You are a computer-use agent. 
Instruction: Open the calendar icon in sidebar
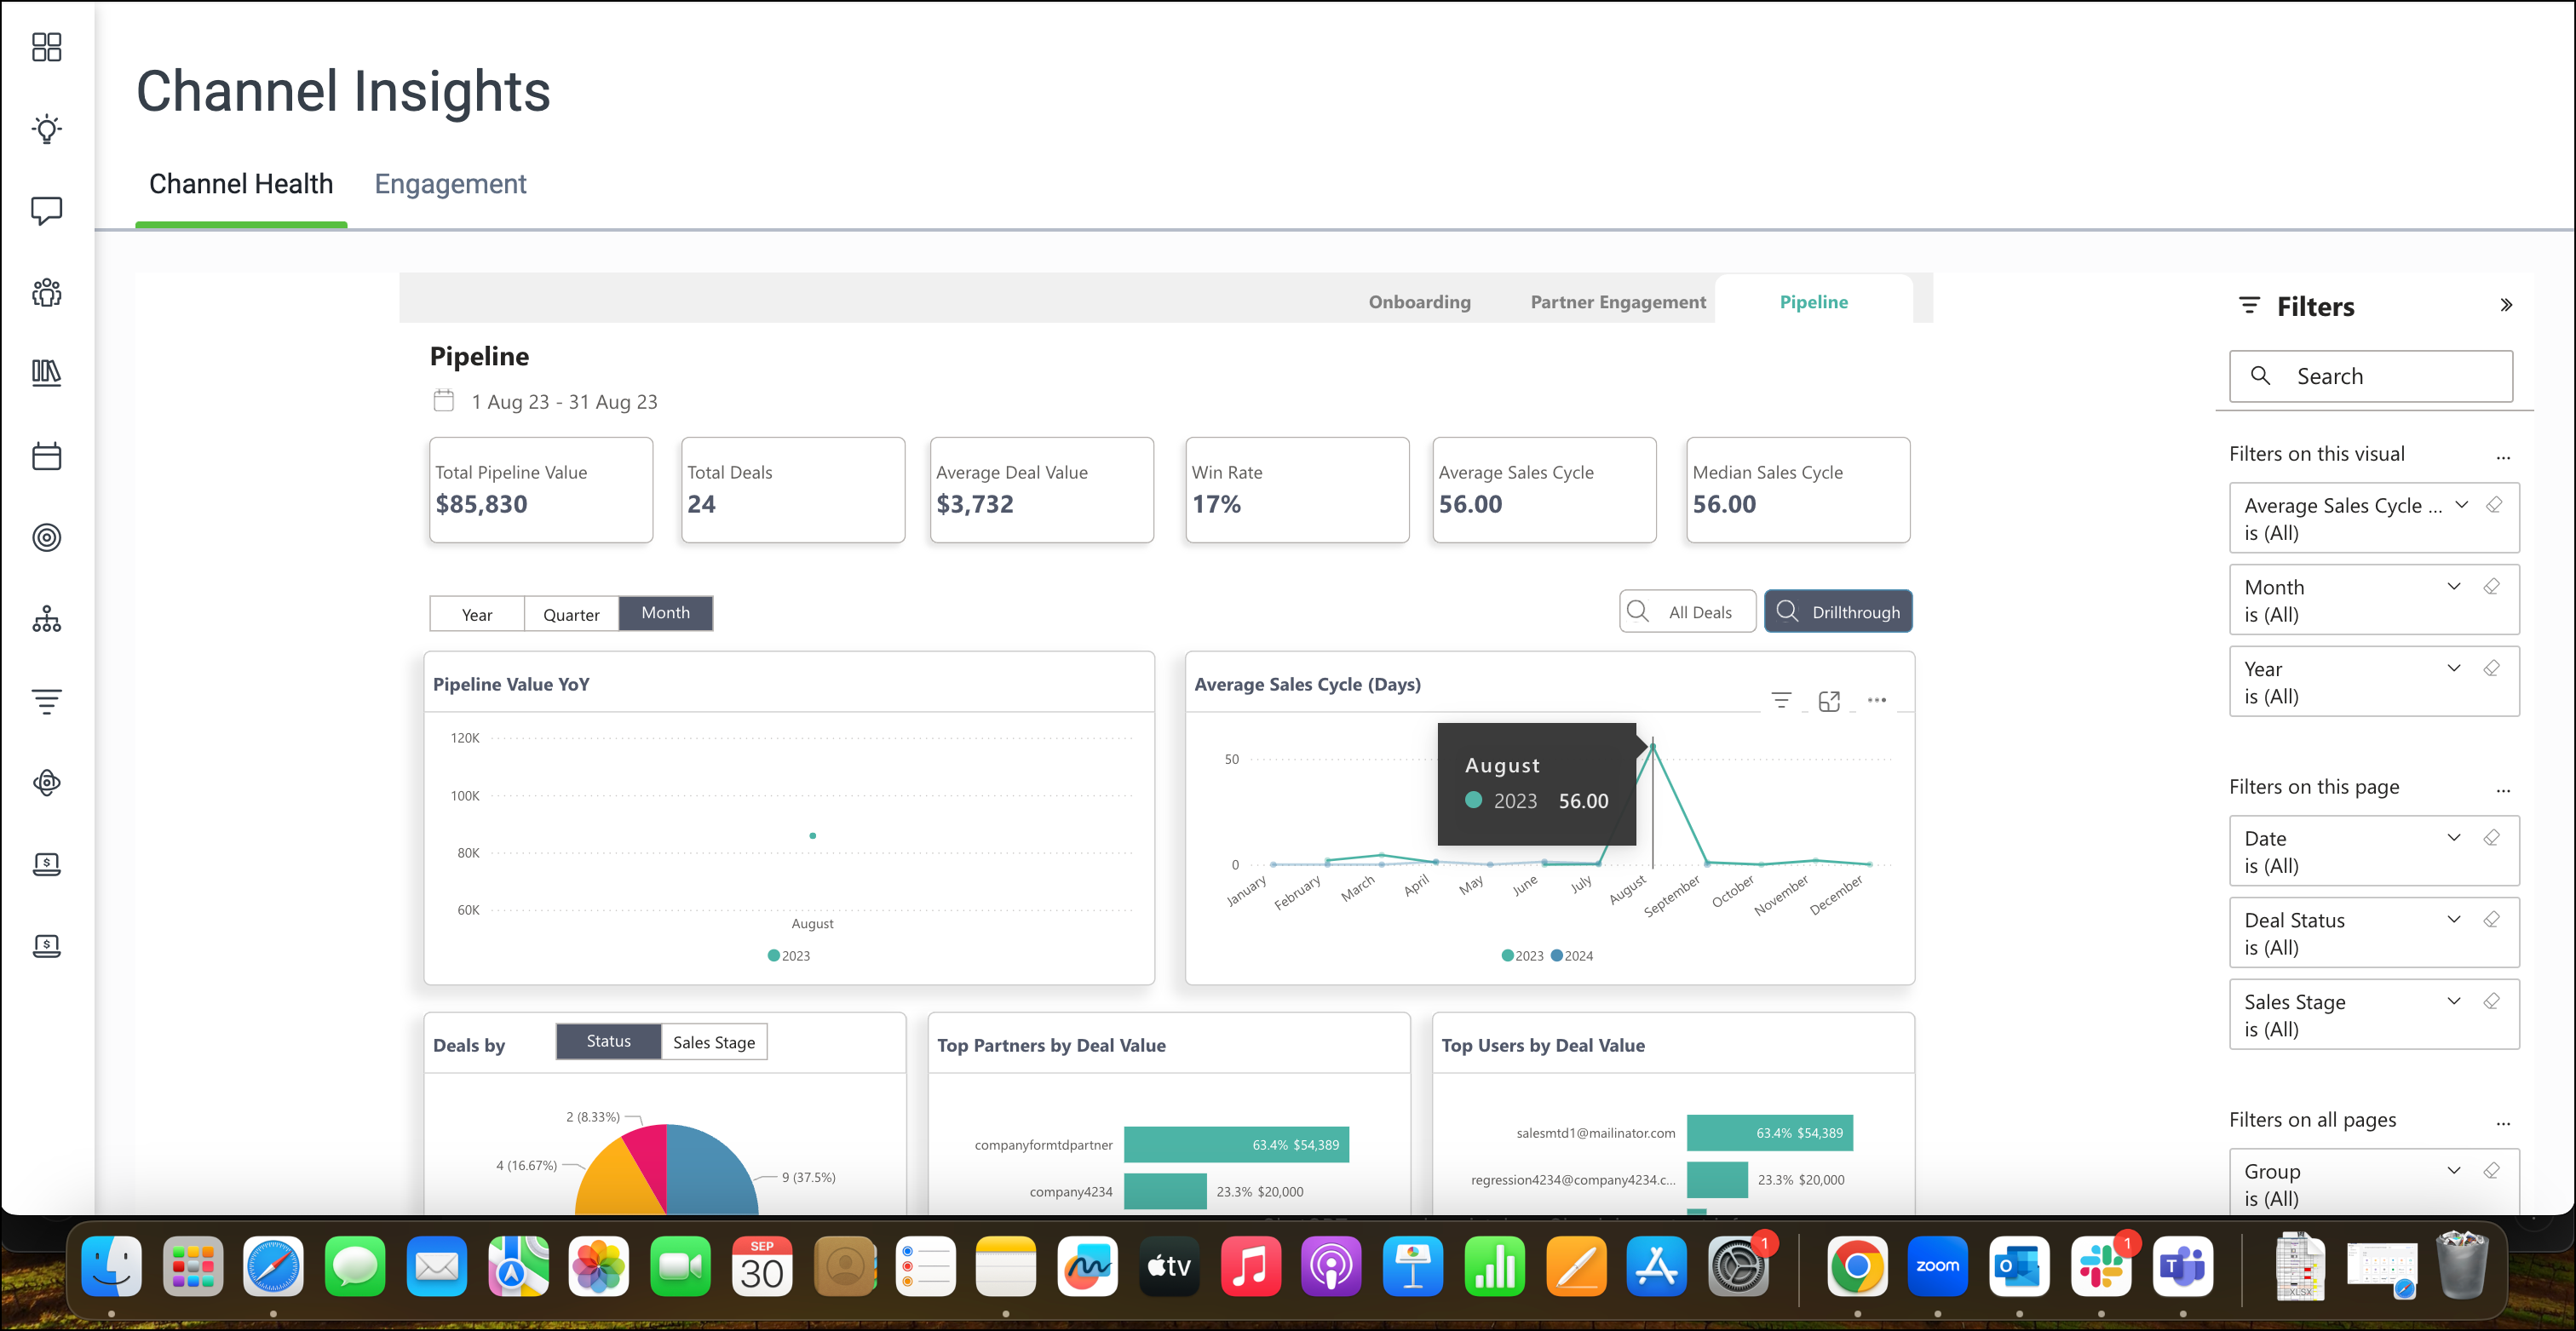tap(46, 456)
